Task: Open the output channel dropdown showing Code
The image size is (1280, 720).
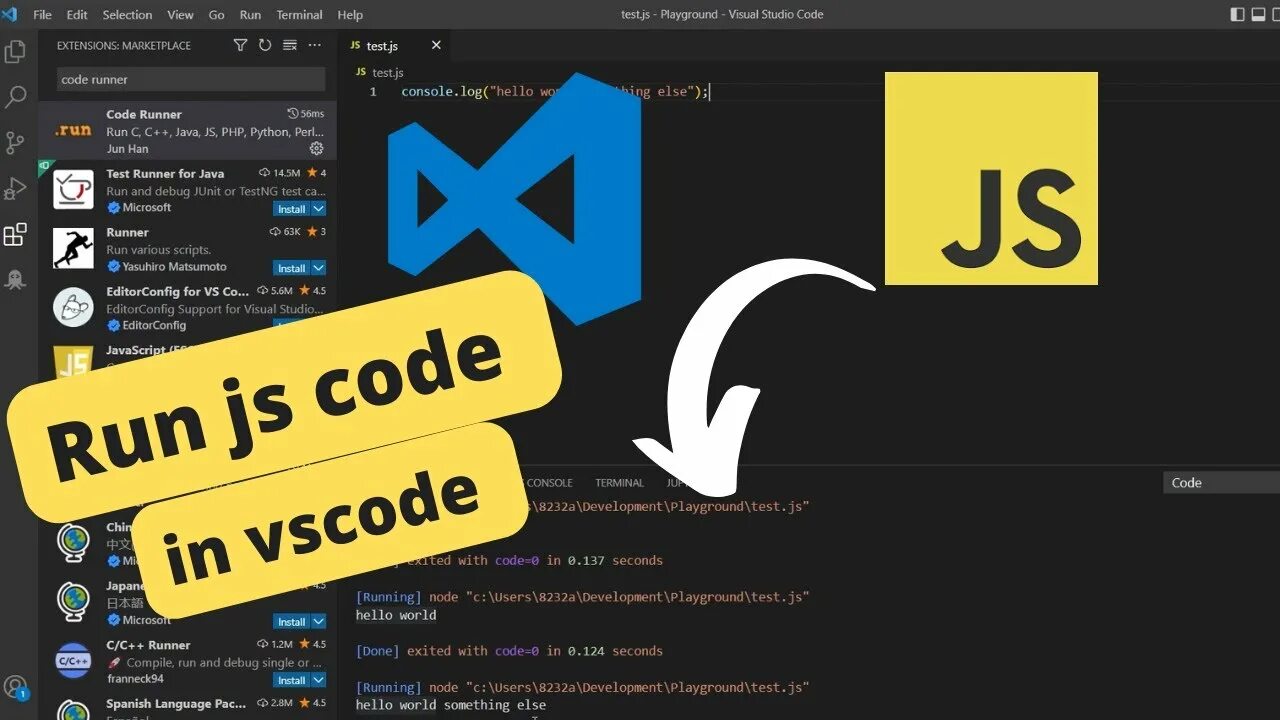Action: pyautogui.click(x=1222, y=483)
